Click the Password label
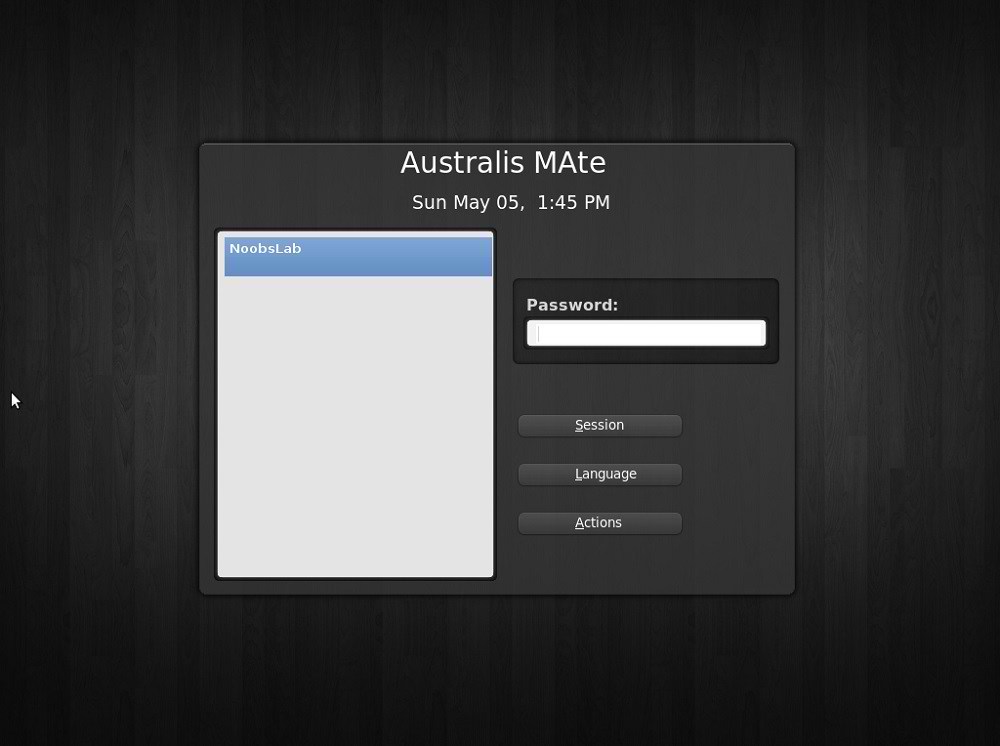Viewport: 1000px width, 746px height. [x=572, y=305]
